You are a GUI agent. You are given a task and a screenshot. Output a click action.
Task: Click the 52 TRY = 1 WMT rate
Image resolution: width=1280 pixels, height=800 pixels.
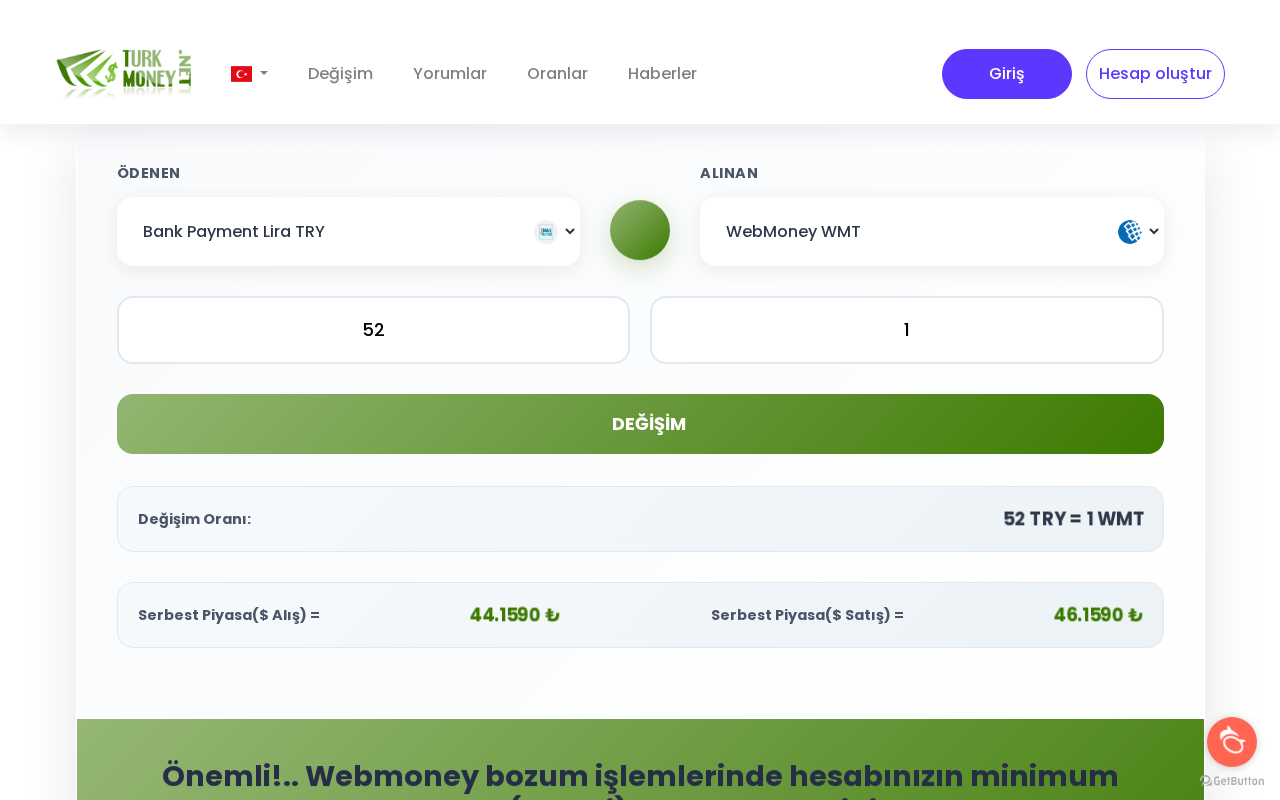coord(1074,519)
